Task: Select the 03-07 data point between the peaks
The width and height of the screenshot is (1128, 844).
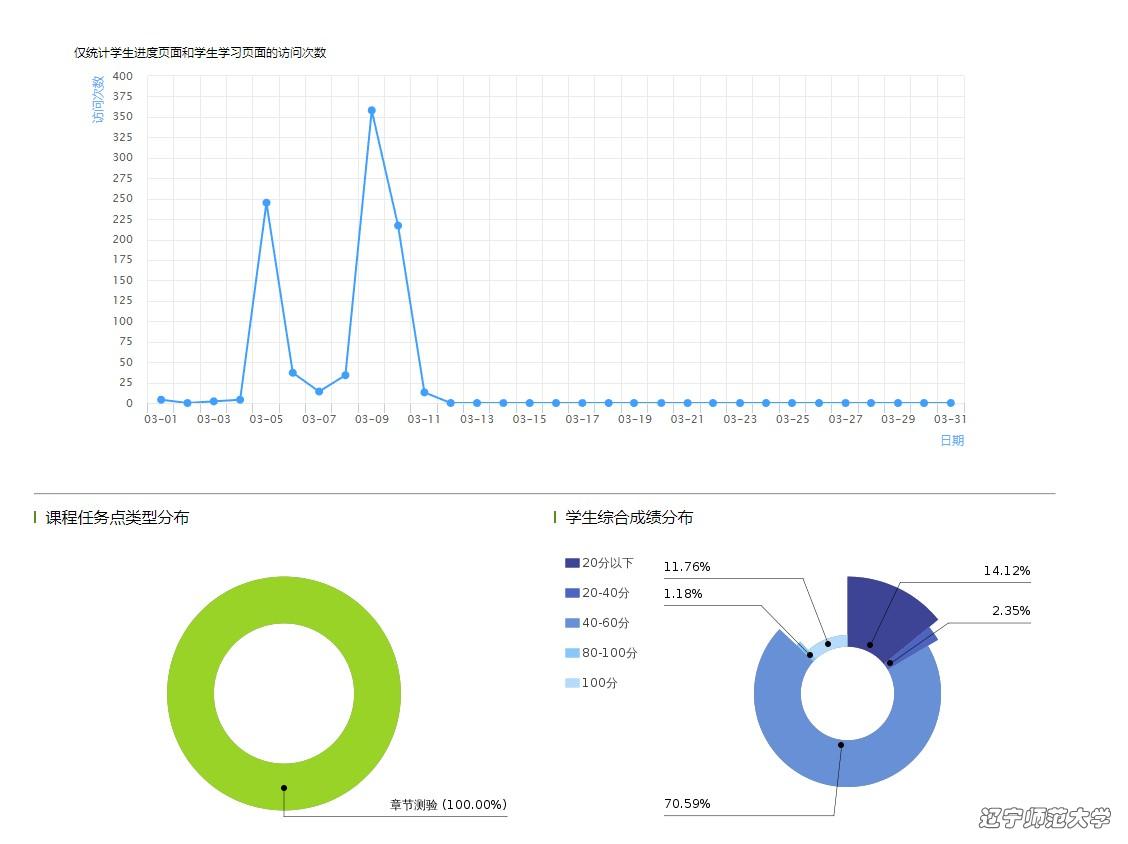Action: click(319, 391)
